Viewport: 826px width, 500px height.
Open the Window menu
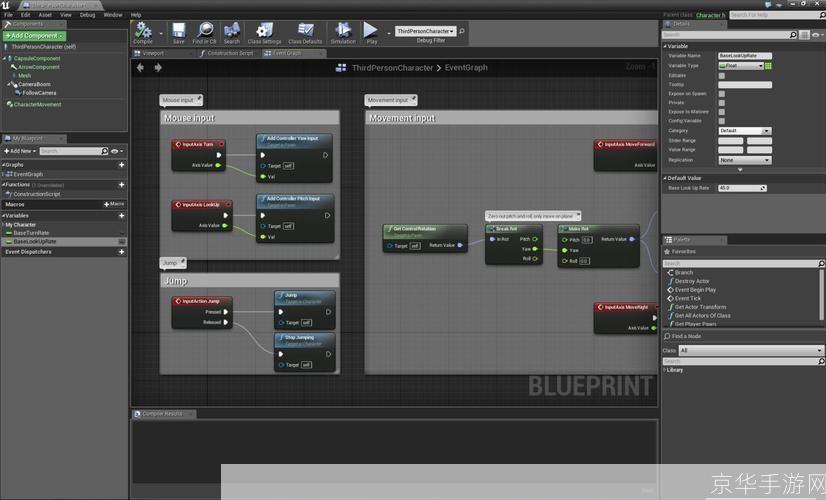(x=113, y=15)
